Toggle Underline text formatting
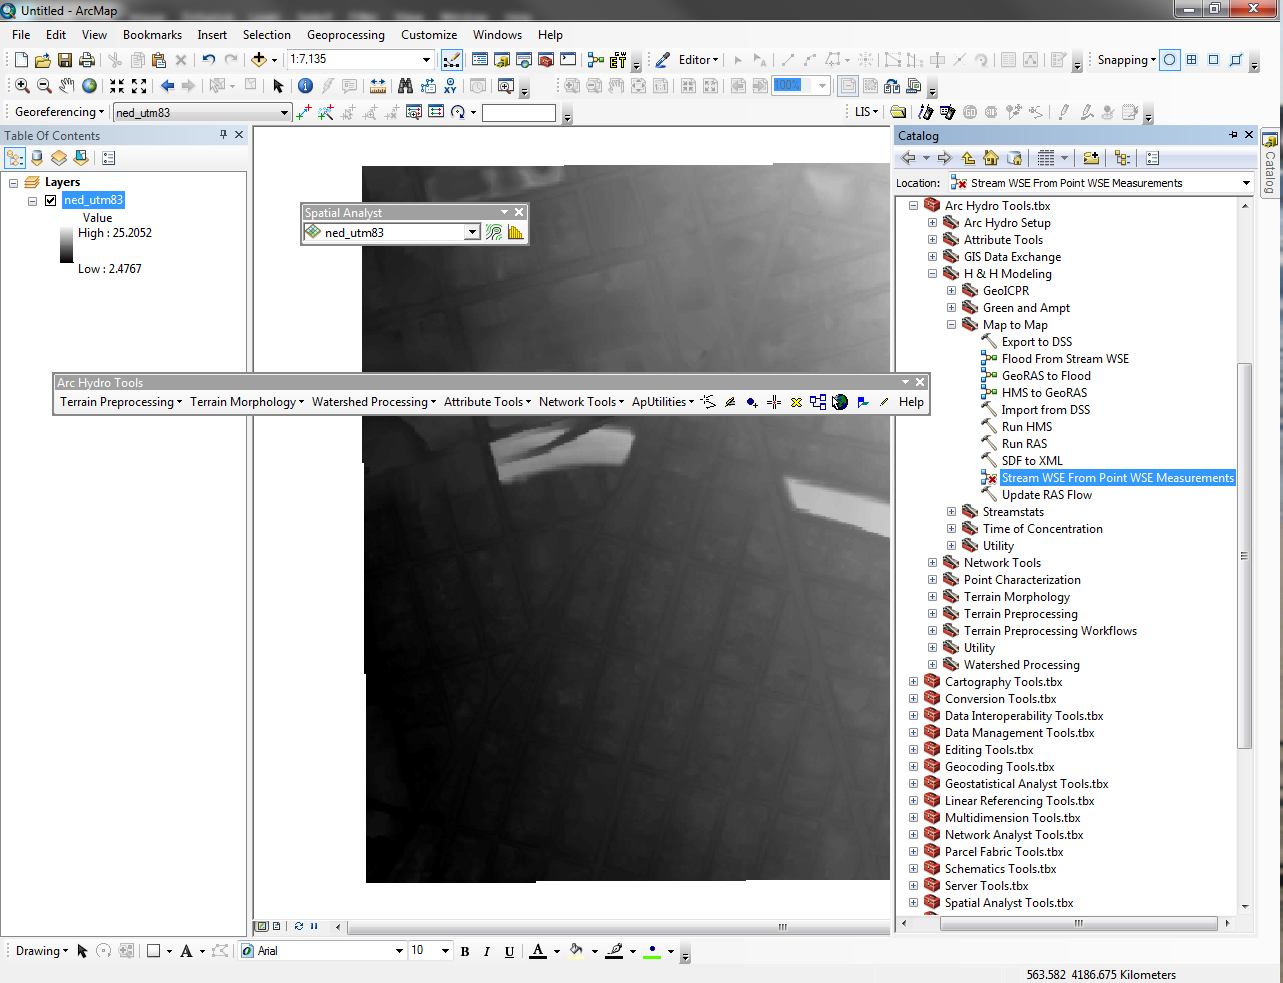This screenshot has height=983, width=1283. (x=509, y=951)
